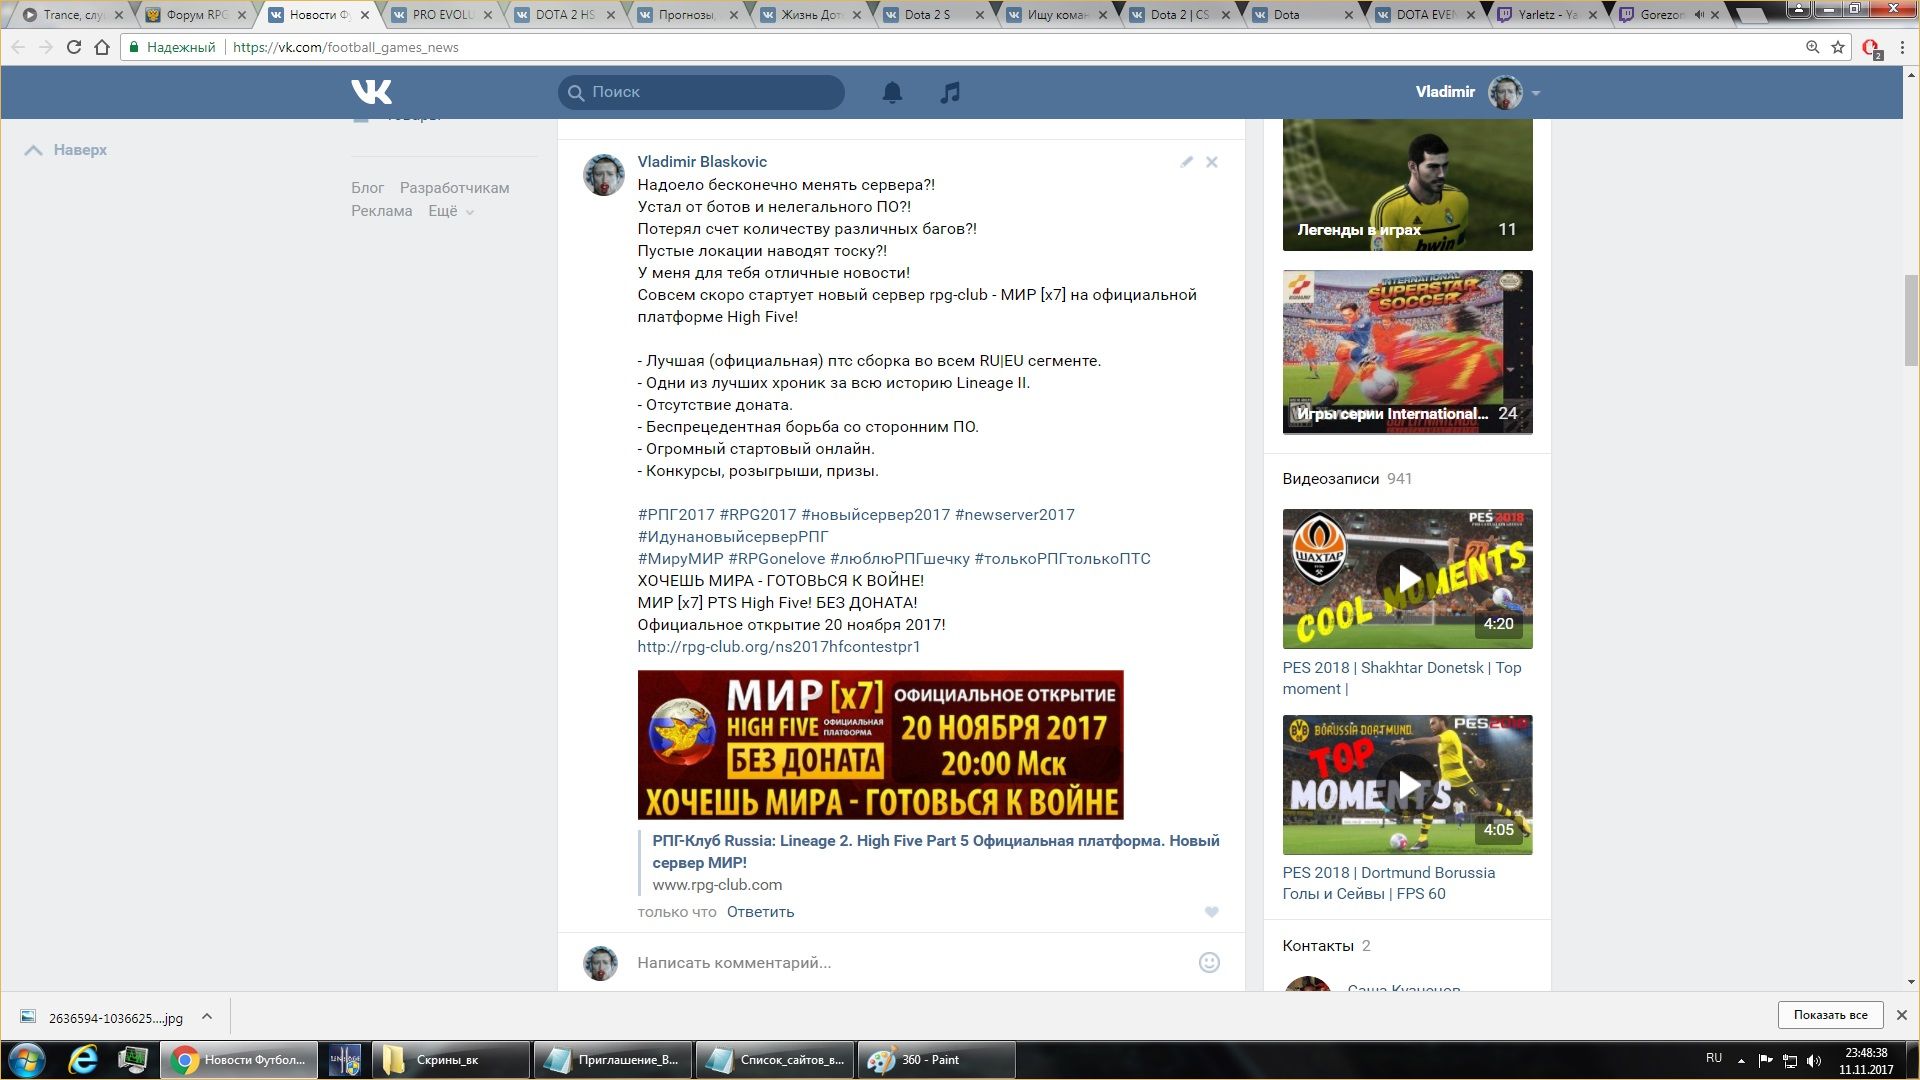Viewport: 1920px width, 1080px height.
Task: Open the Opera-style extension icon
Action: click(x=1871, y=48)
